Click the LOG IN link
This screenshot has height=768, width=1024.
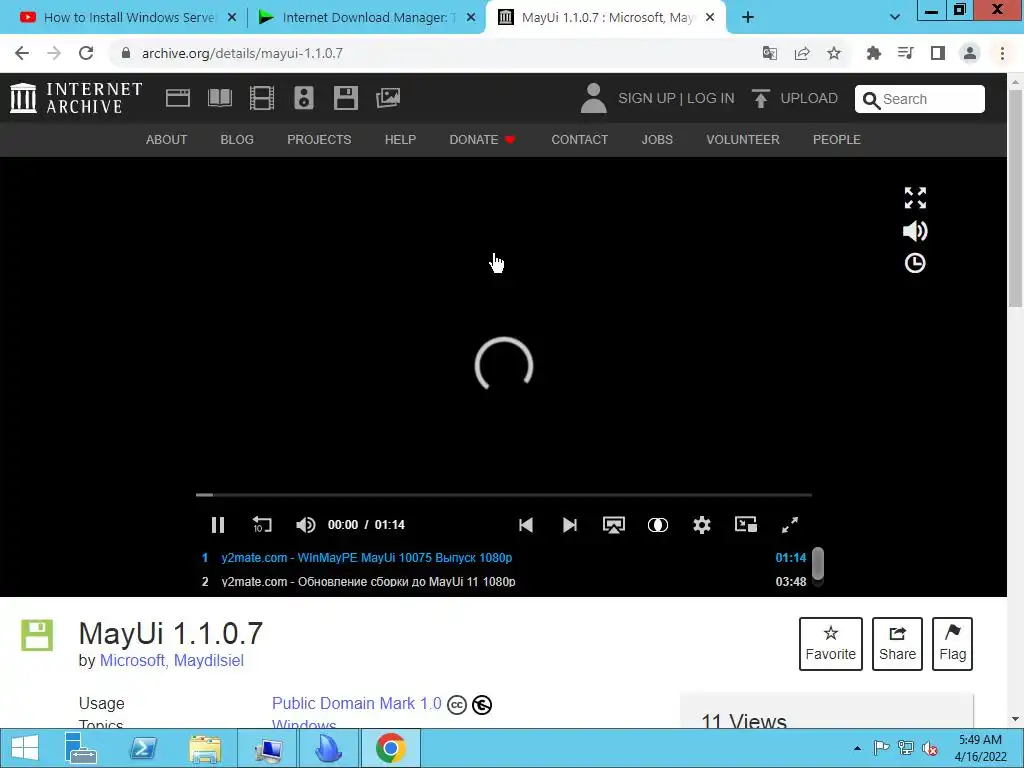pos(711,98)
